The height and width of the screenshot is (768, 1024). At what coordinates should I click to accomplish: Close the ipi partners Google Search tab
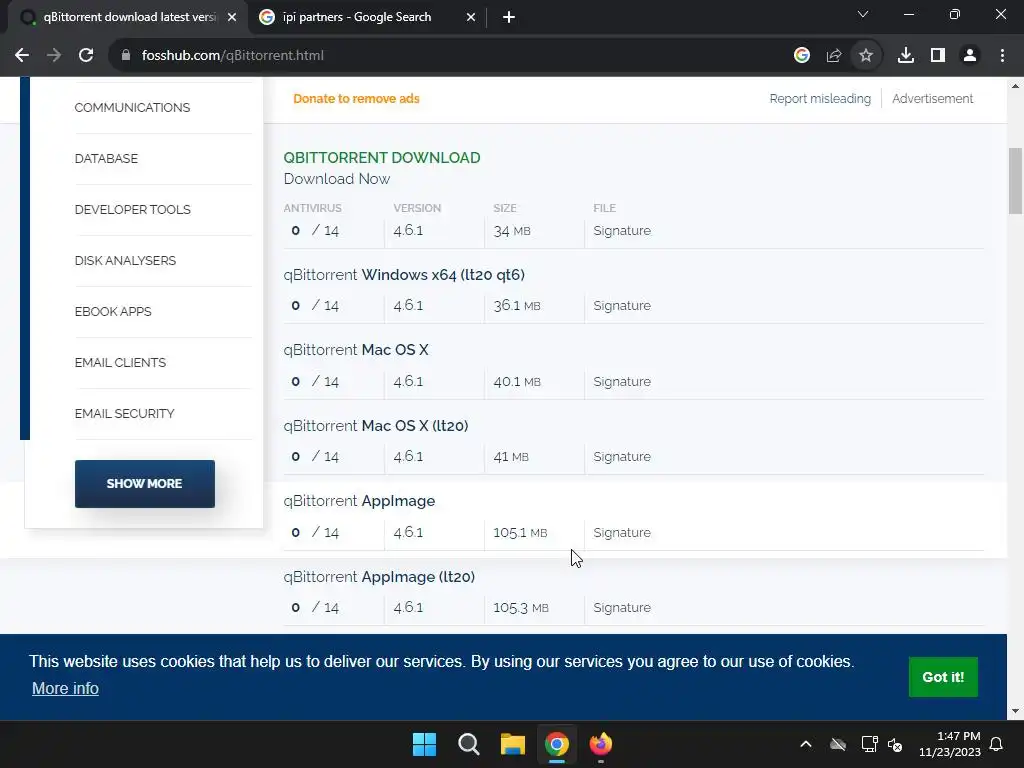(471, 18)
